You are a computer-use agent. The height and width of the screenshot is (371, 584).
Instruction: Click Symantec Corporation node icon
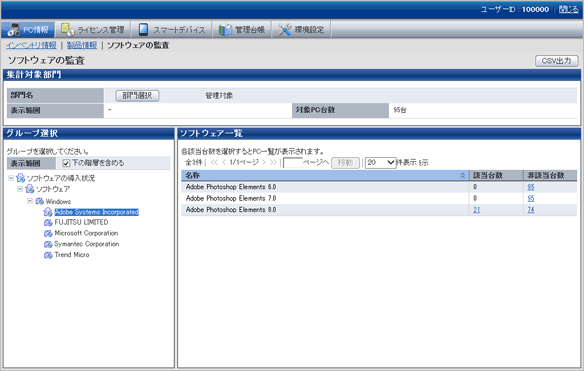(48, 244)
